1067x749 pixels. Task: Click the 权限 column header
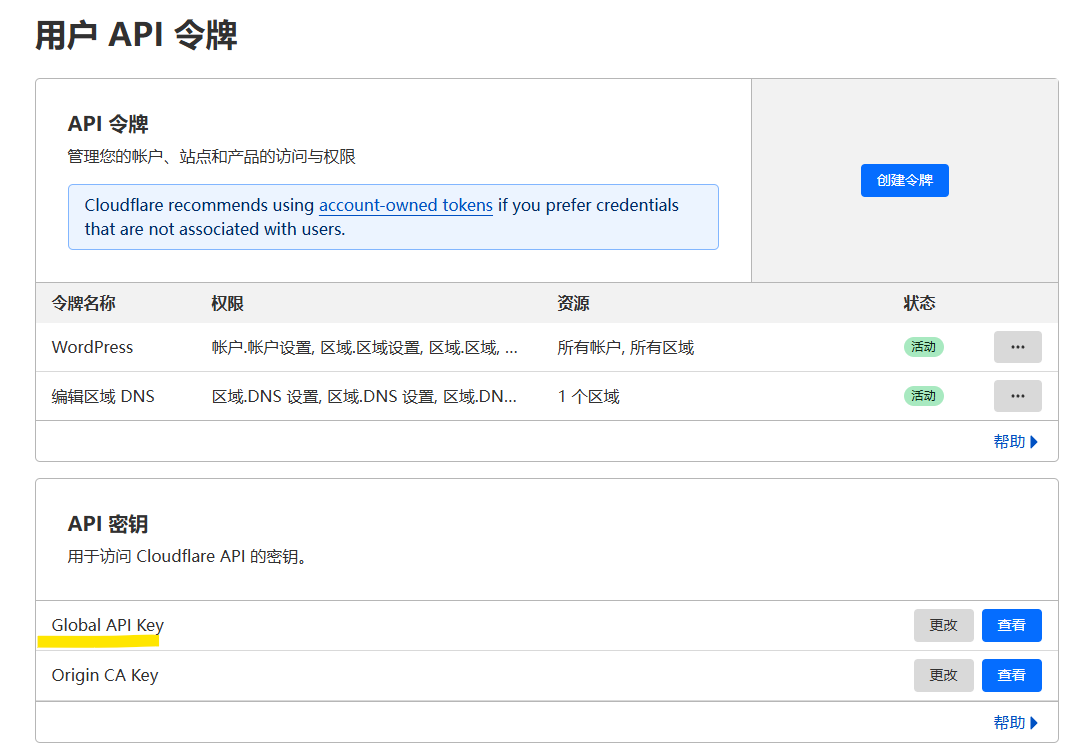tap(227, 303)
